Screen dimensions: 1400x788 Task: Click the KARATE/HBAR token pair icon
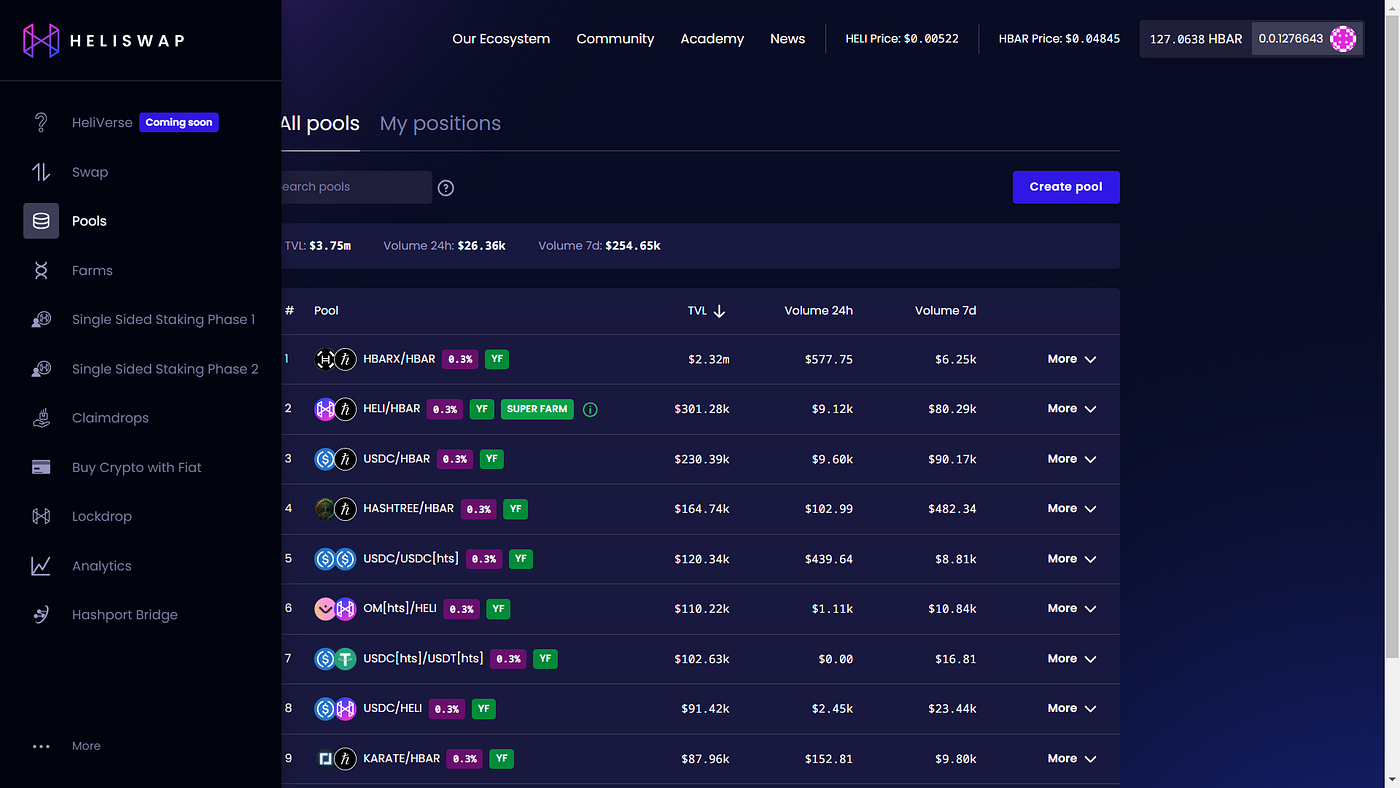335,758
